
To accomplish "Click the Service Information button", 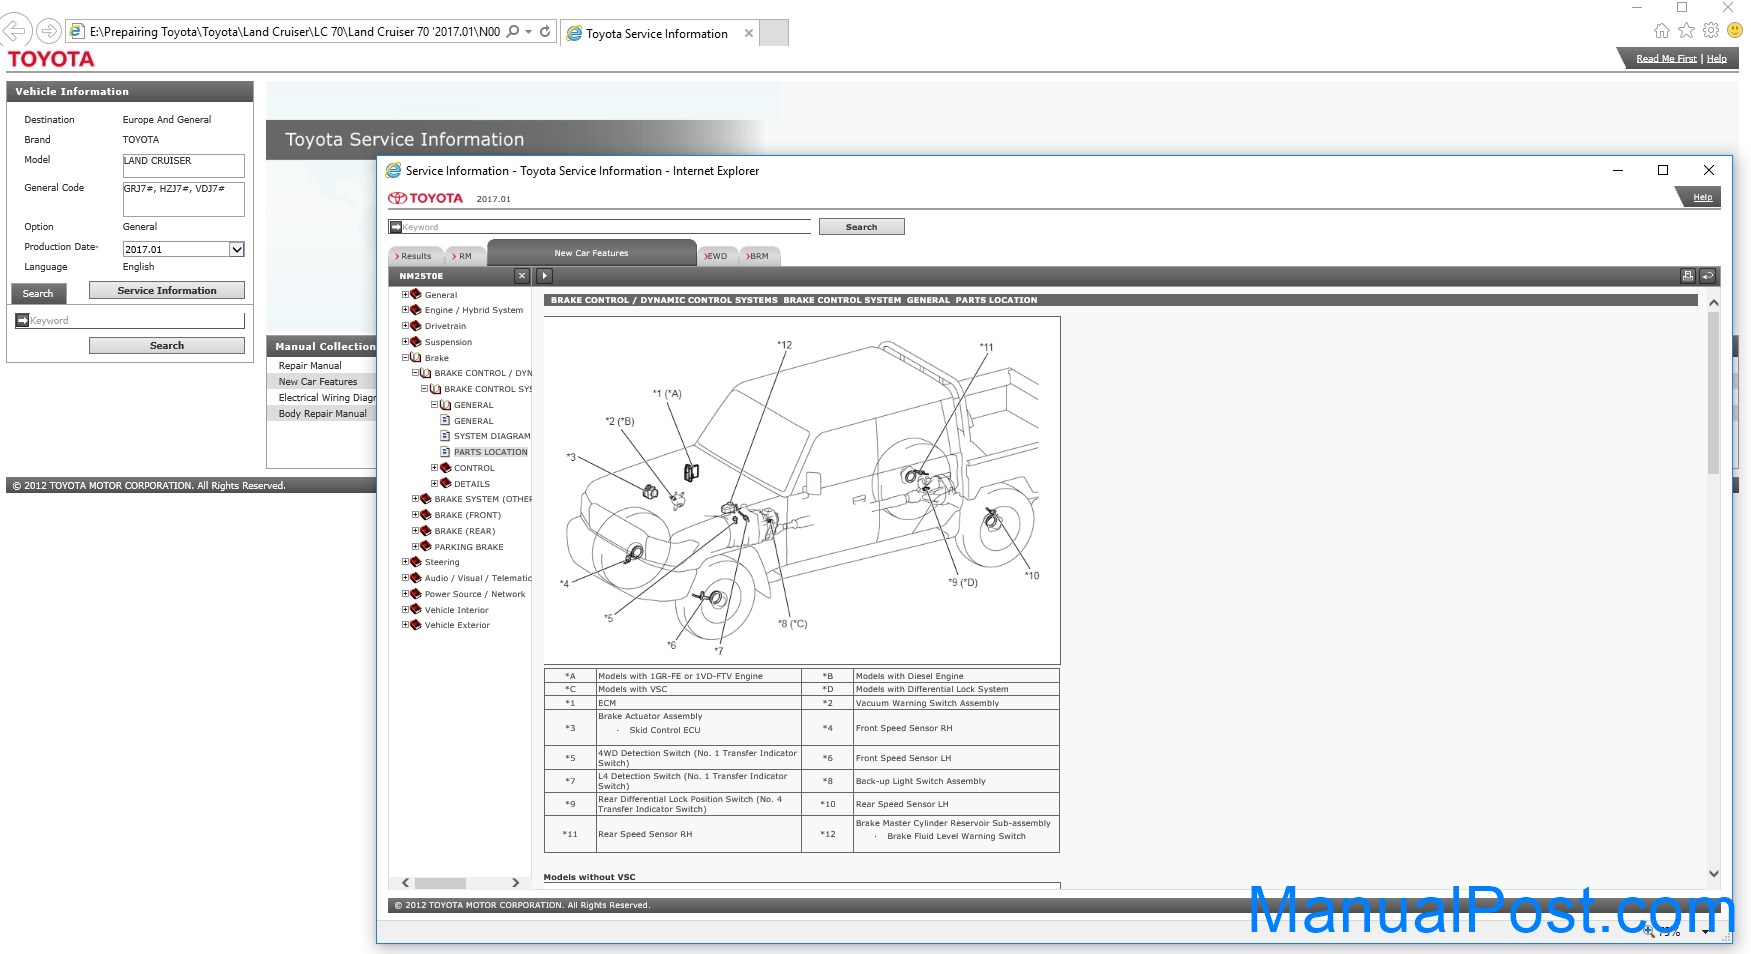I will pyautogui.click(x=167, y=290).
